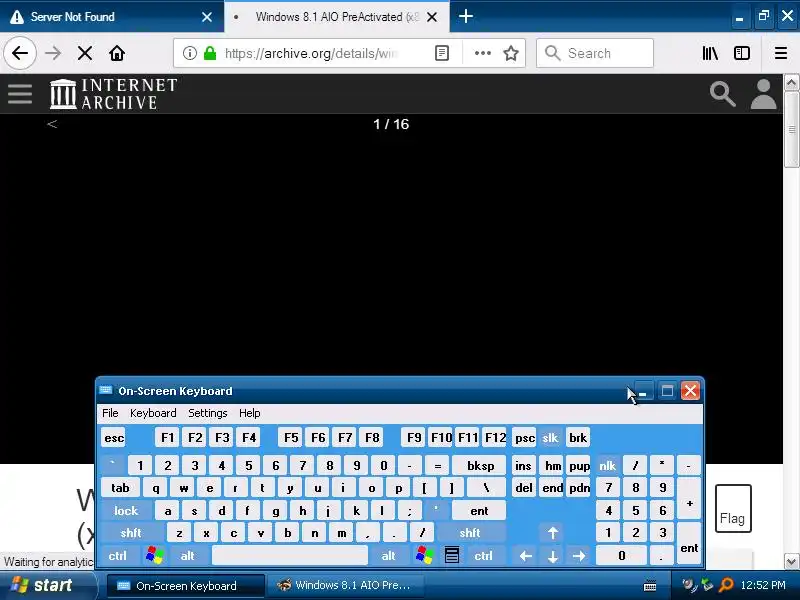Click the page scrollbar down arrow
Viewport: 800px width, 600px height.
pyautogui.click(x=791, y=561)
